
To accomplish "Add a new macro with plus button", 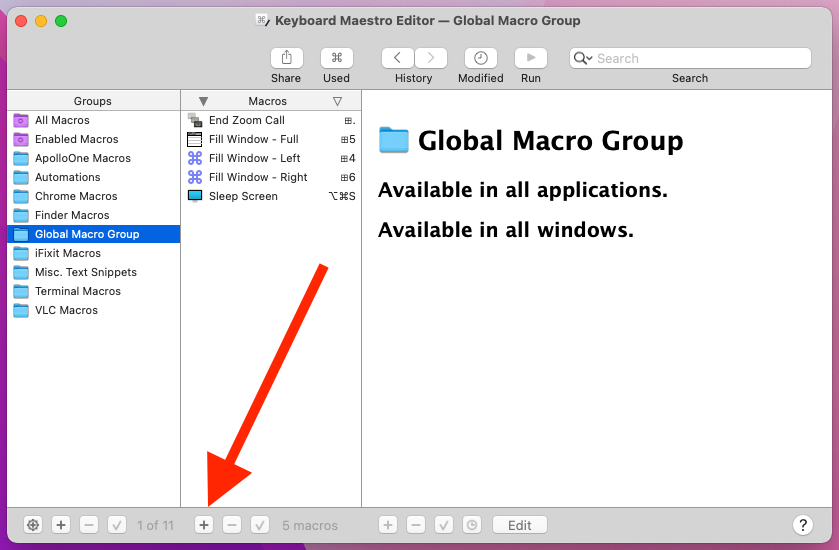I will 204,525.
